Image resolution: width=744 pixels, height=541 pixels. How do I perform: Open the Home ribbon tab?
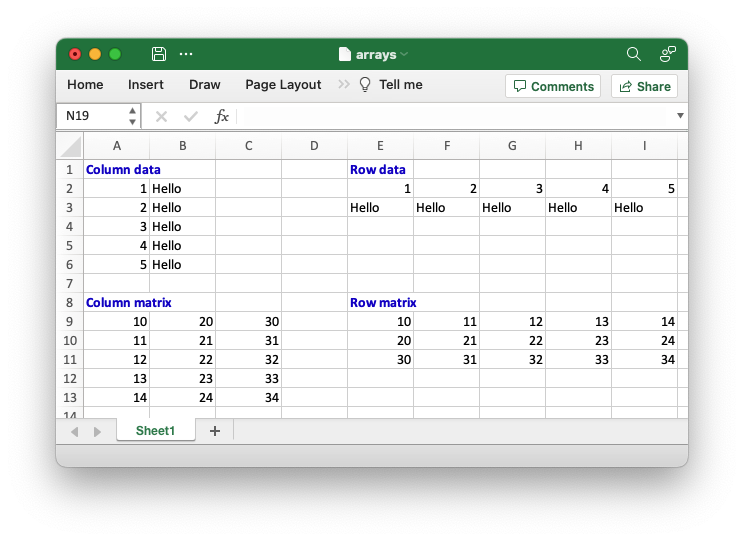85,84
